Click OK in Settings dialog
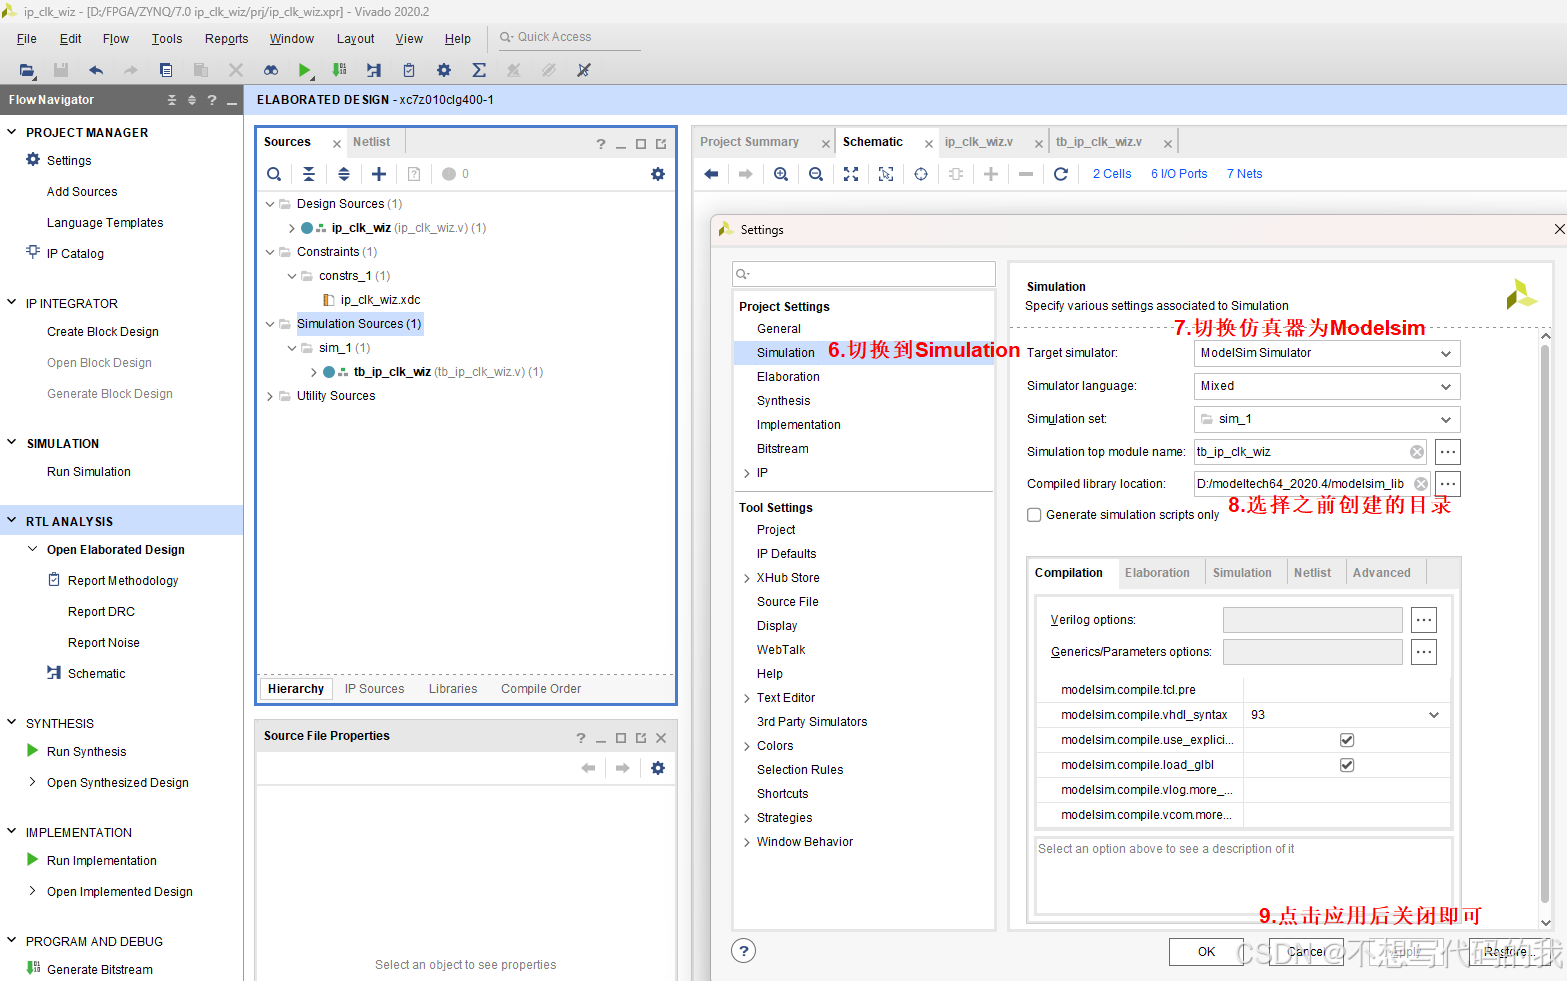Image resolution: width=1567 pixels, height=981 pixels. tap(1207, 952)
